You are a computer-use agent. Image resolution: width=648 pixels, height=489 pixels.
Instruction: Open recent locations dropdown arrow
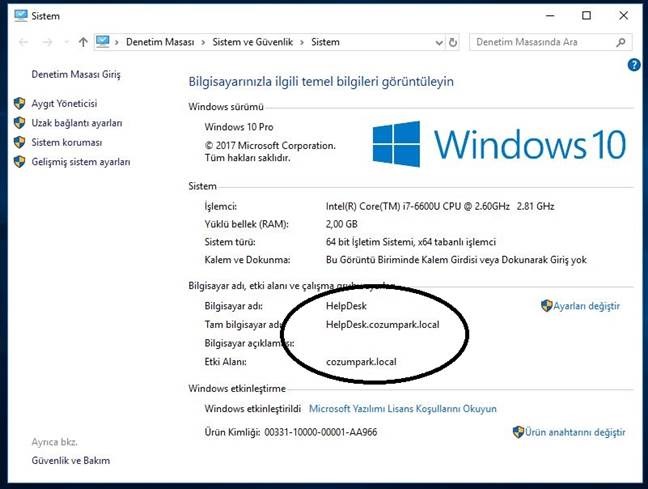(x=67, y=42)
